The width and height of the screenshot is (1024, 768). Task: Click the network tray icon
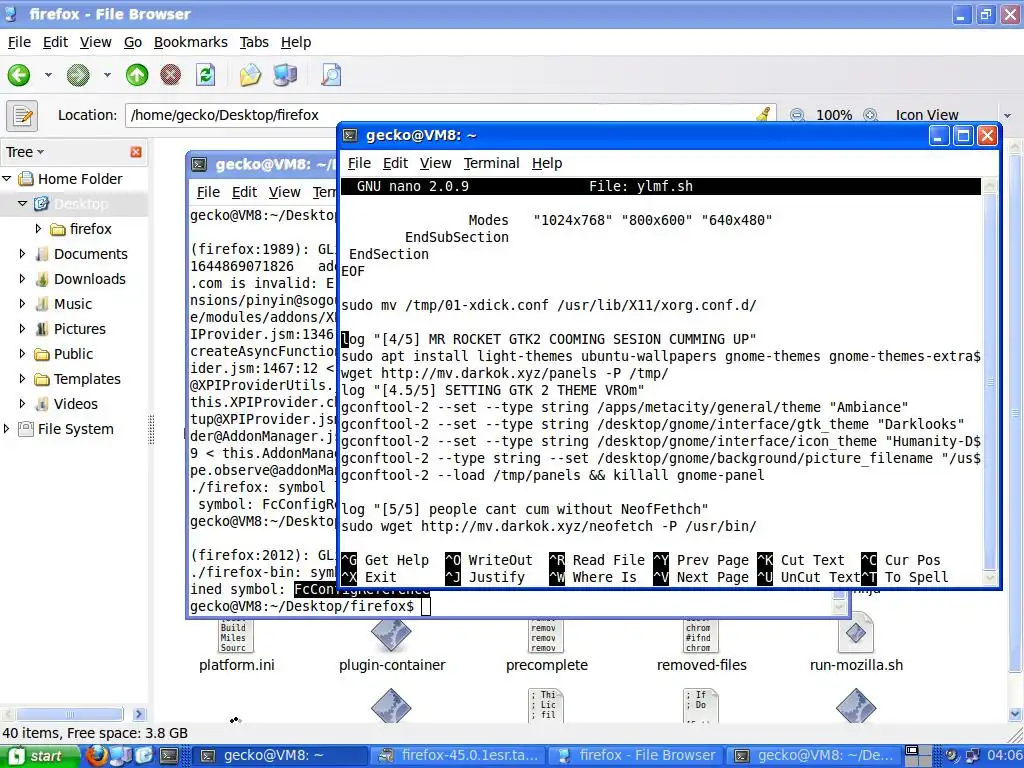point(972,756)
